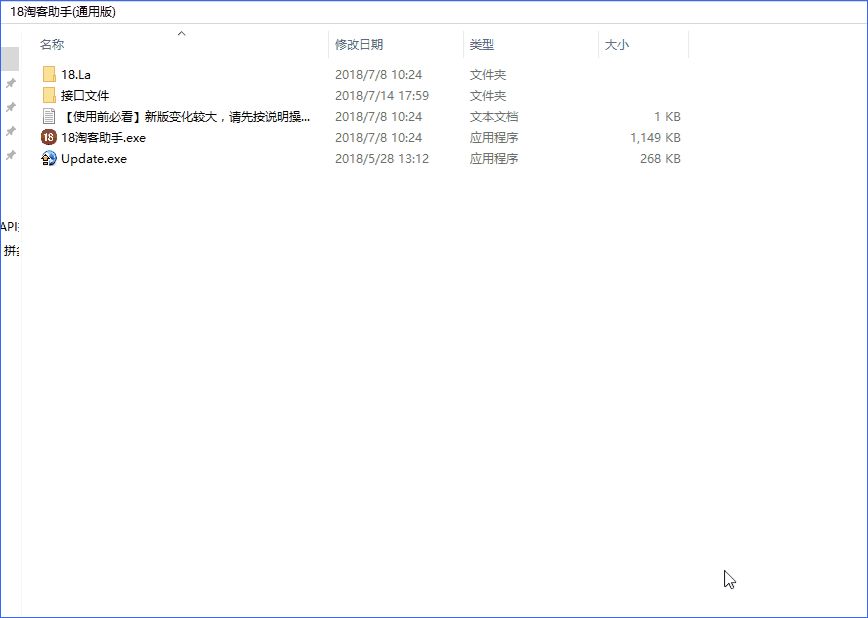The width and height of the screenshot is (868, 618).
Task: Click the 1,149 KB size entry
Action: pos(655,138)
